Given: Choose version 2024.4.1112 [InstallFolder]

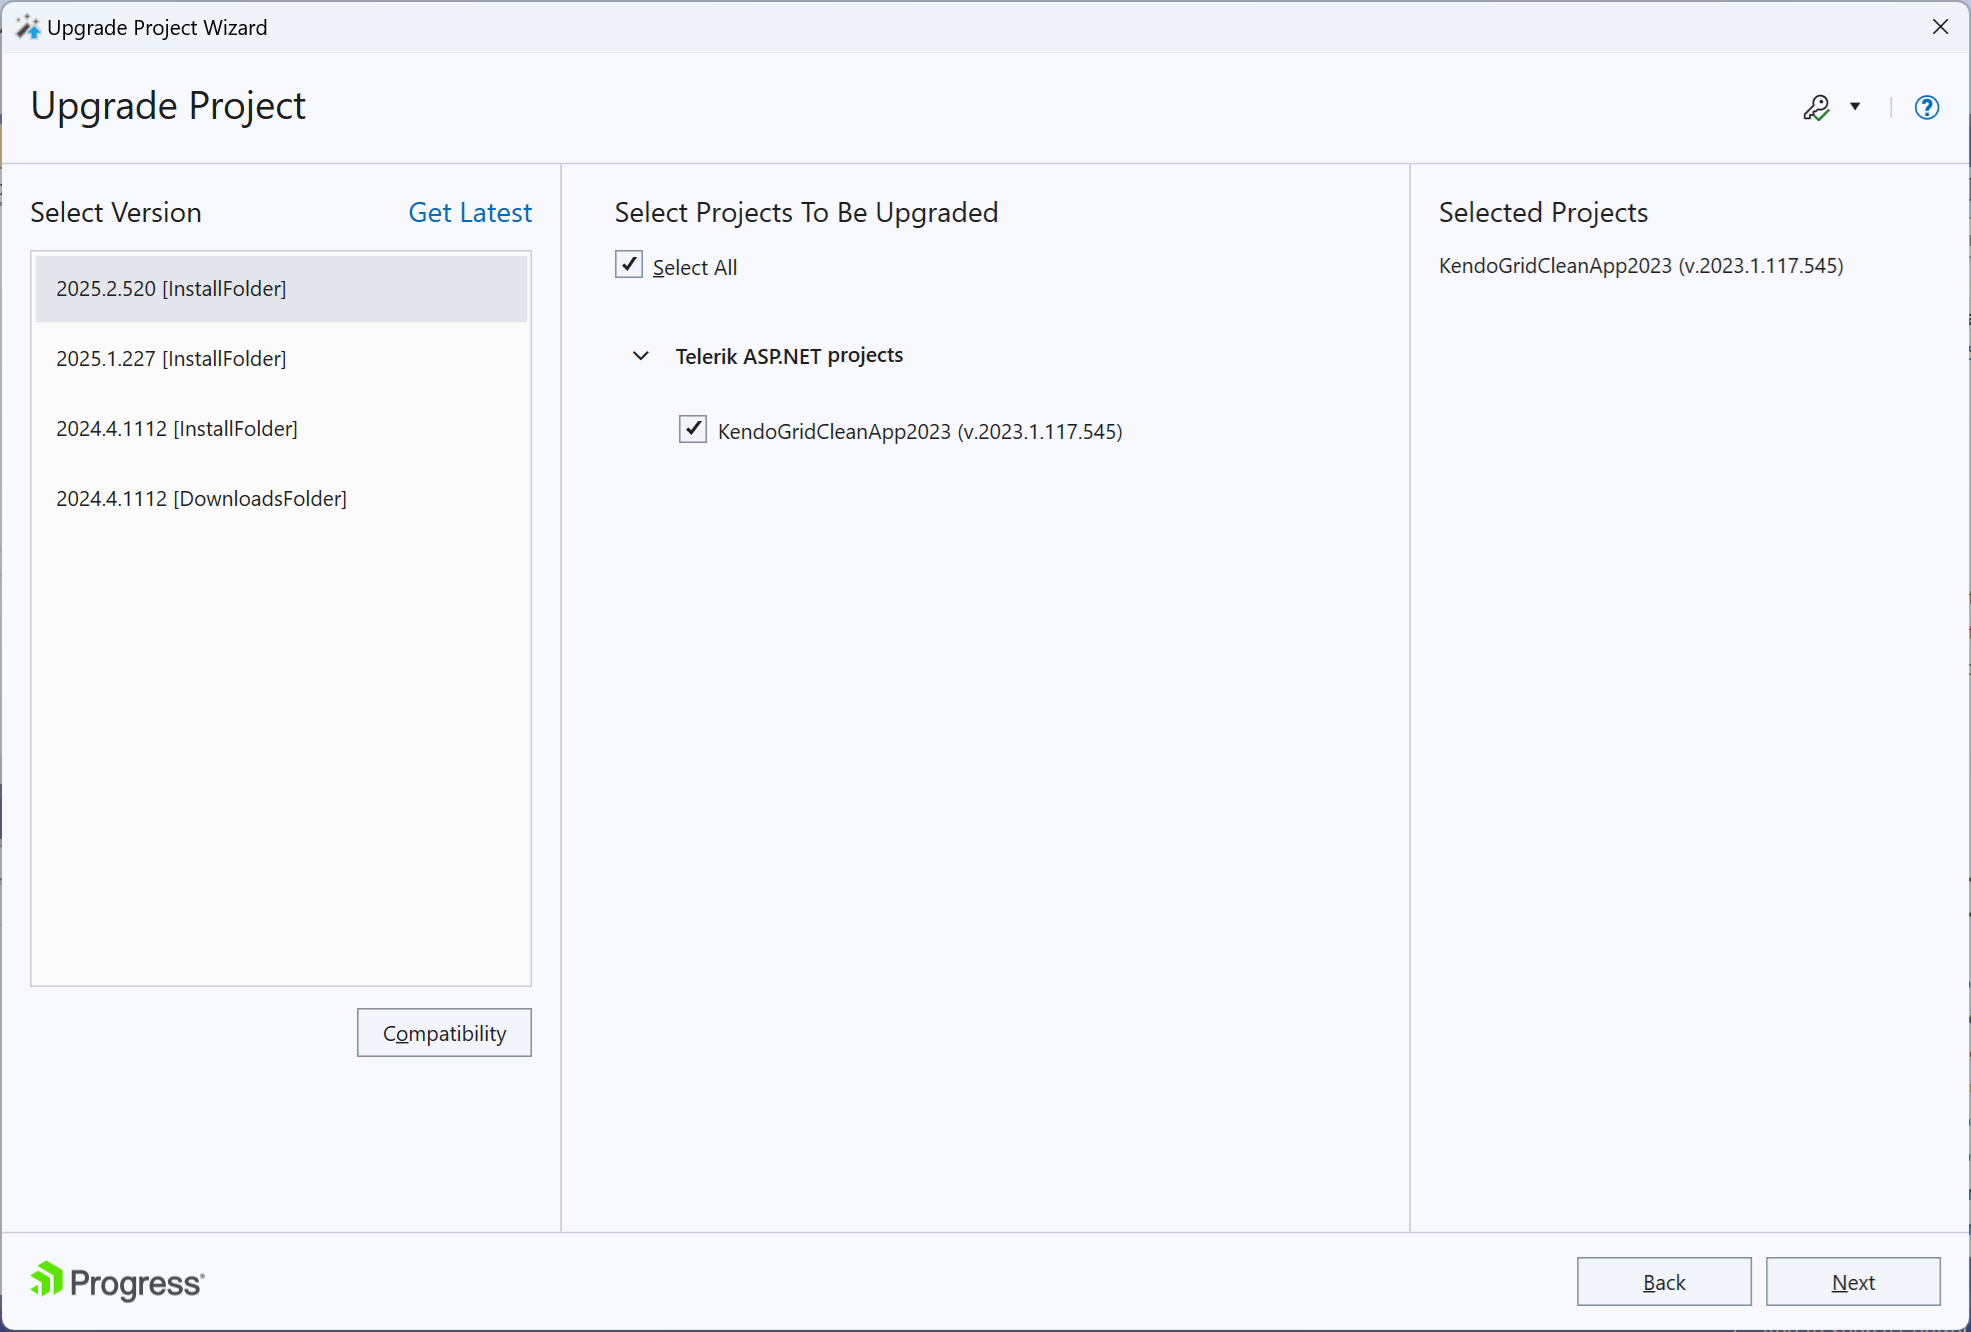Looking at the screenshot, I should point(177,429).
